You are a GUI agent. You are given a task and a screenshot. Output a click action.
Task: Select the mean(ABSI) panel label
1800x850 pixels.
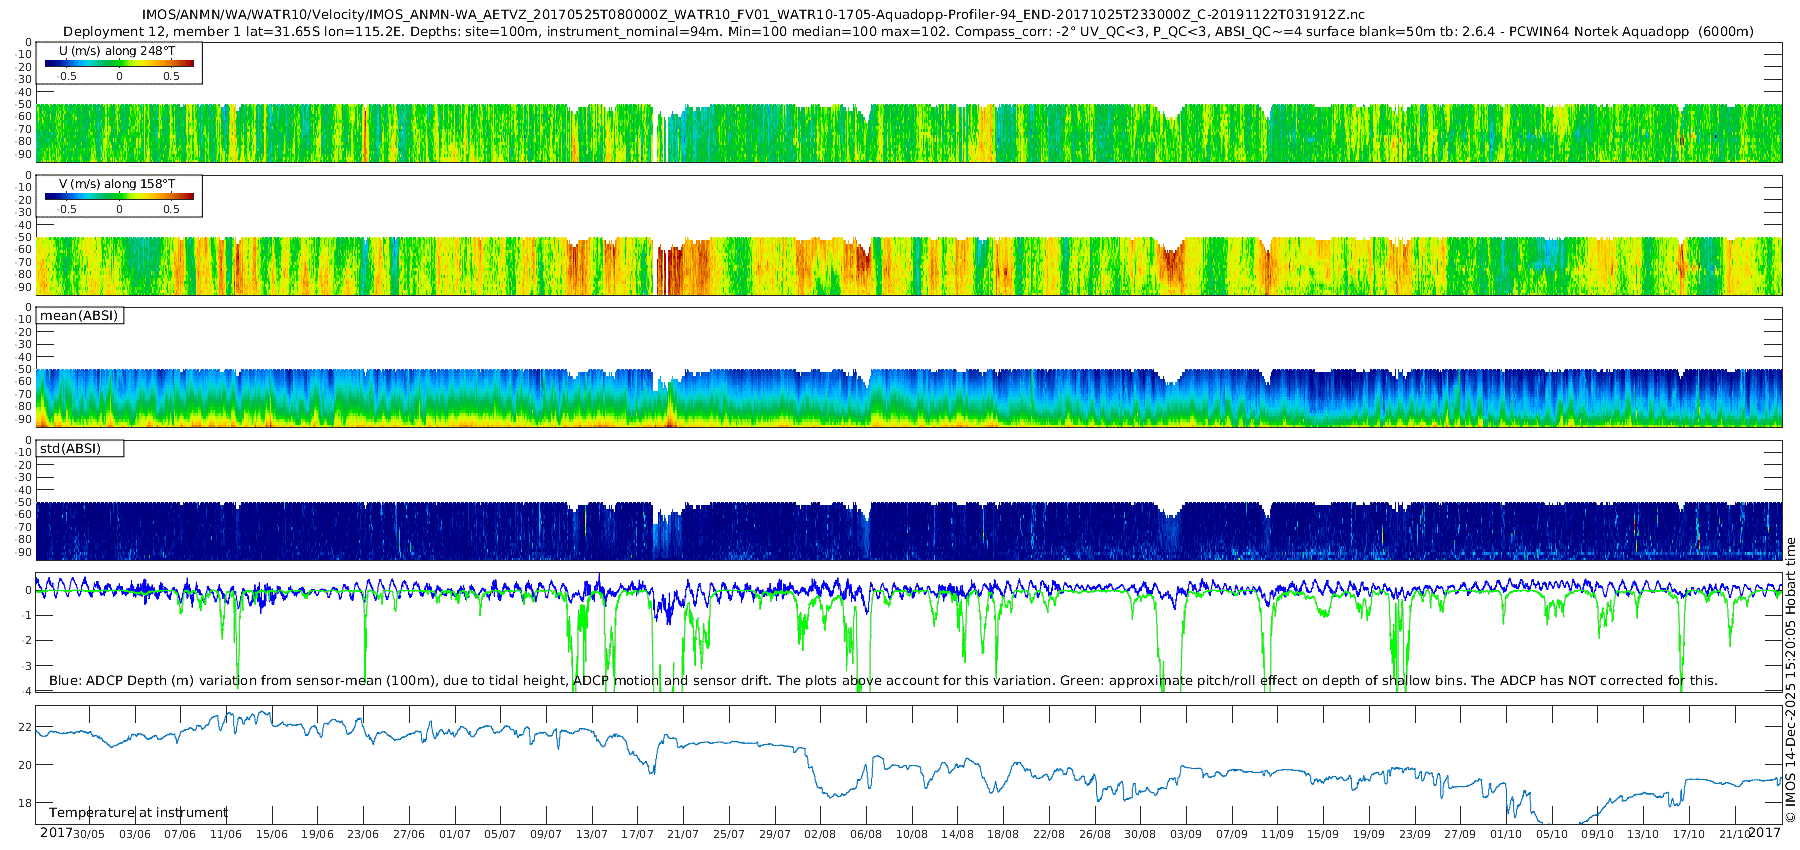(79, 316)
